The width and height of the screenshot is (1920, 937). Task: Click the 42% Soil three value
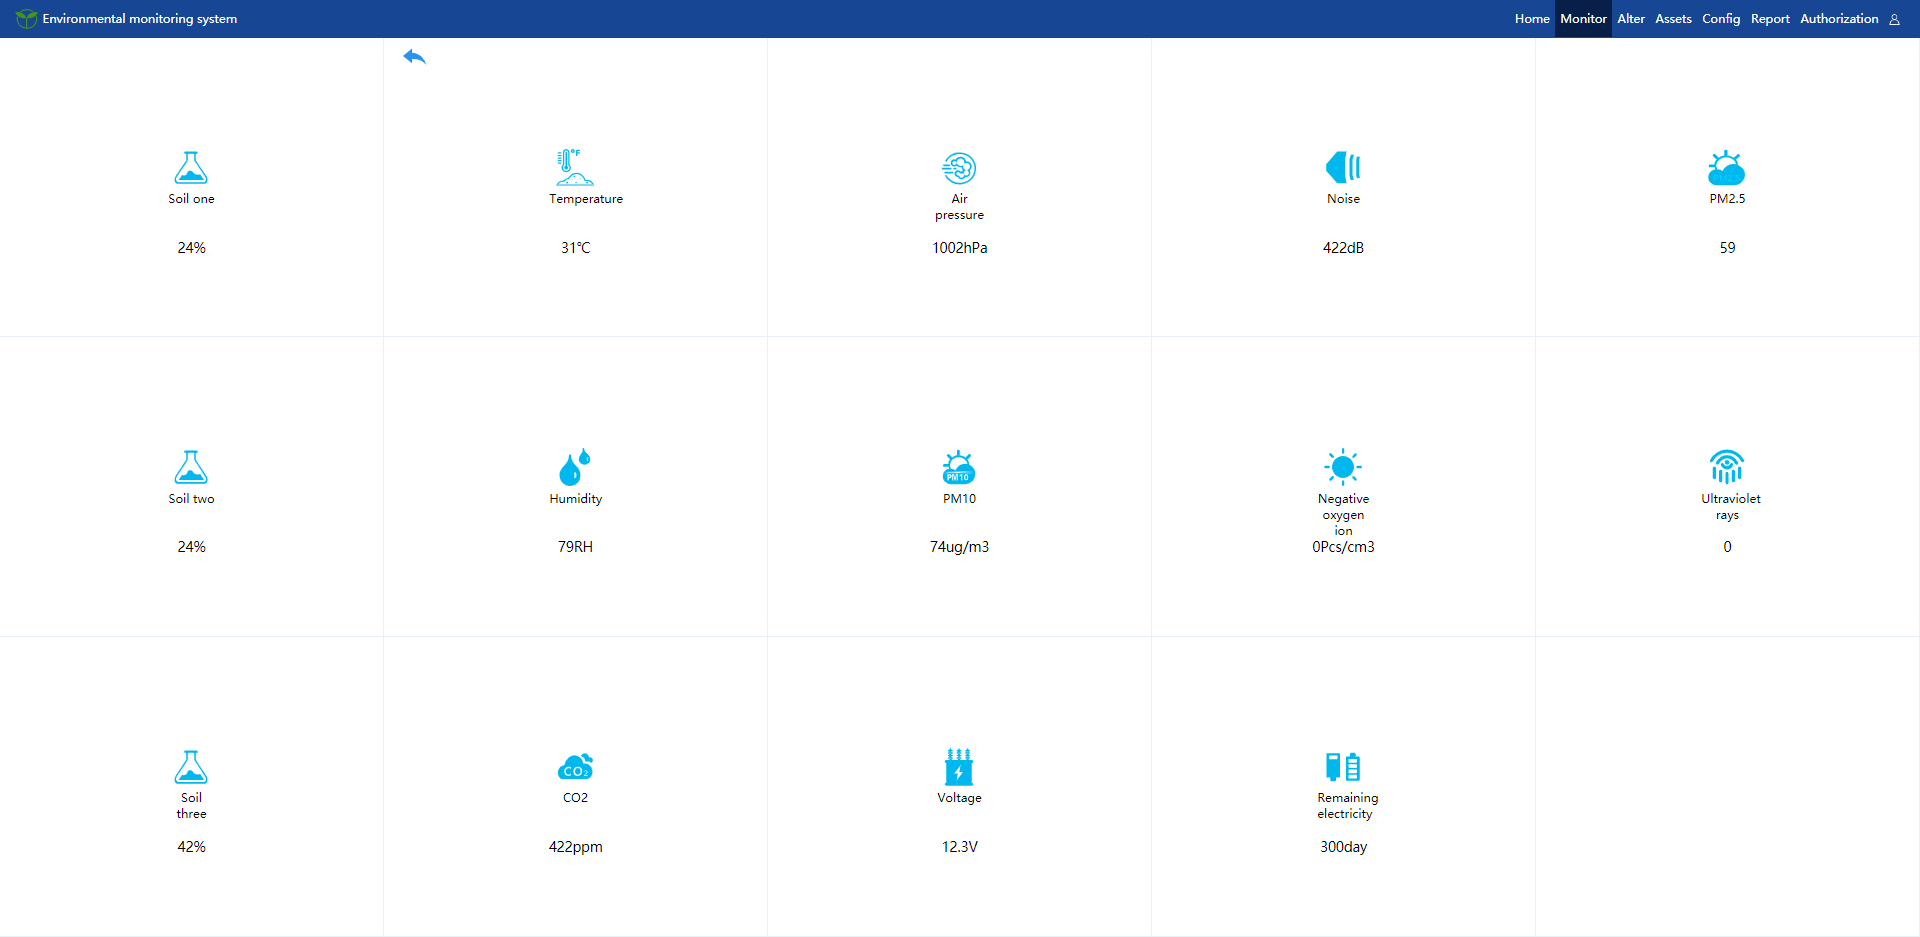[x=191, y=847]
